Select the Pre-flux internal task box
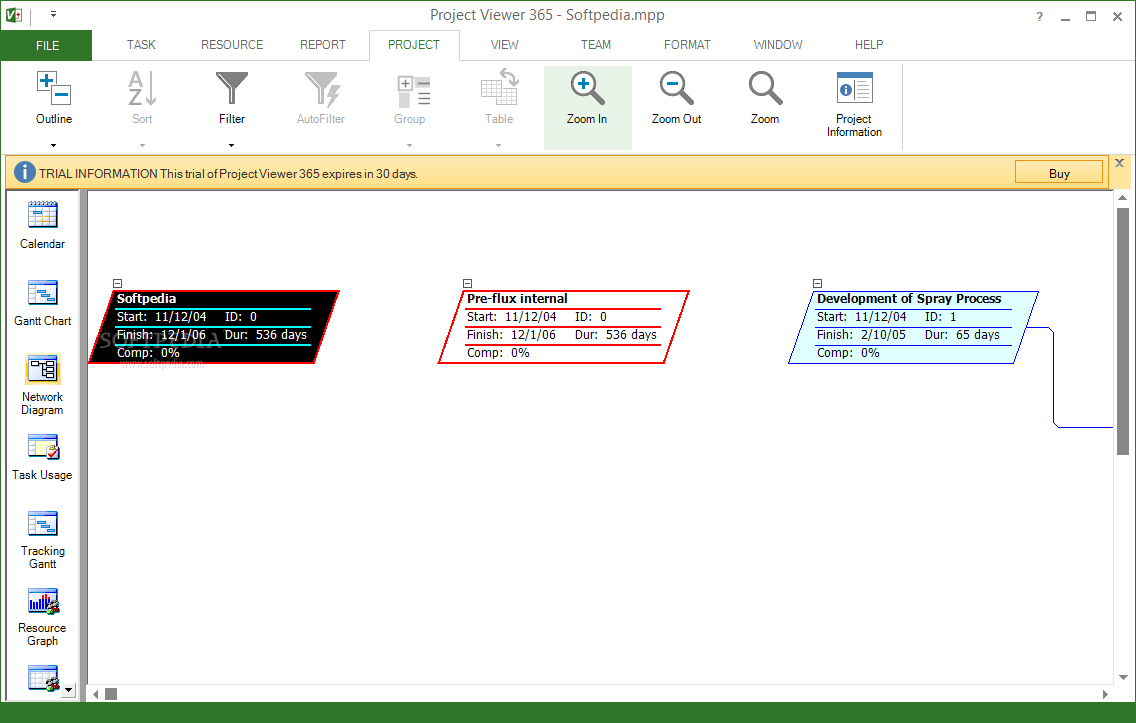1136x723 pixels. point(564,327)
